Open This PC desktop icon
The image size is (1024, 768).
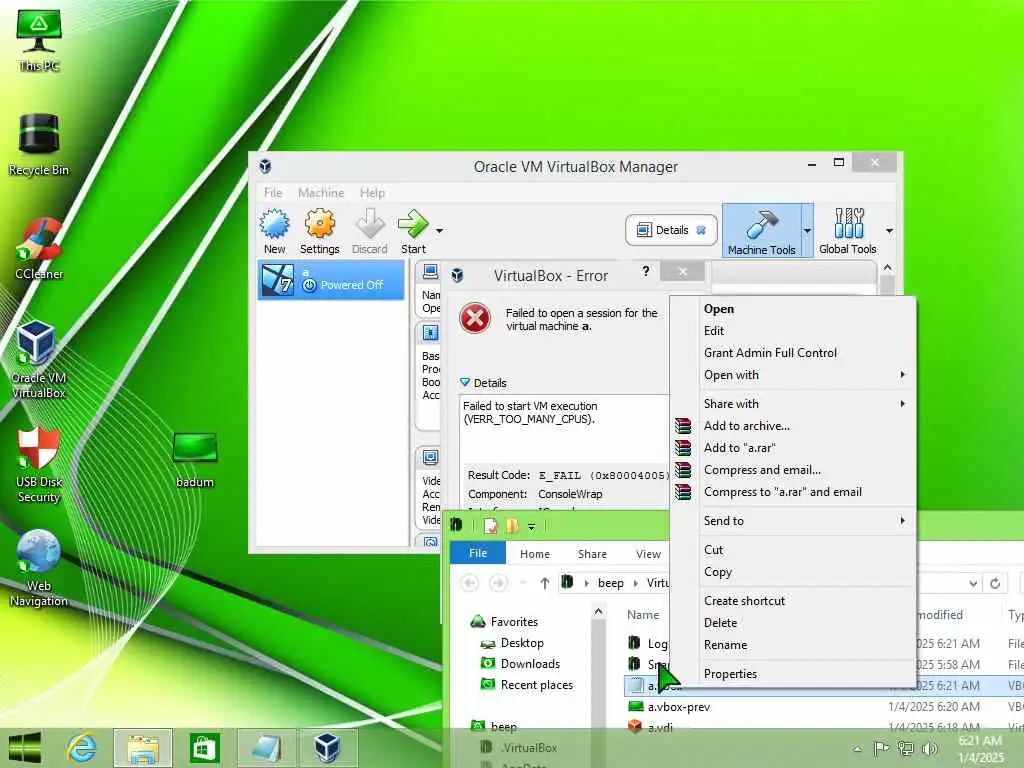39,40
